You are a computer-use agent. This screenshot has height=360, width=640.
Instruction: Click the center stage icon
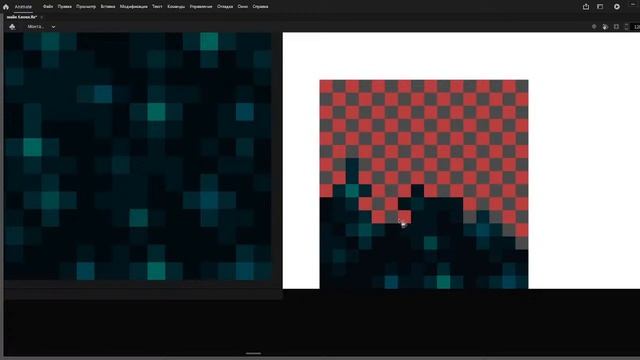(x=594, y=27)
